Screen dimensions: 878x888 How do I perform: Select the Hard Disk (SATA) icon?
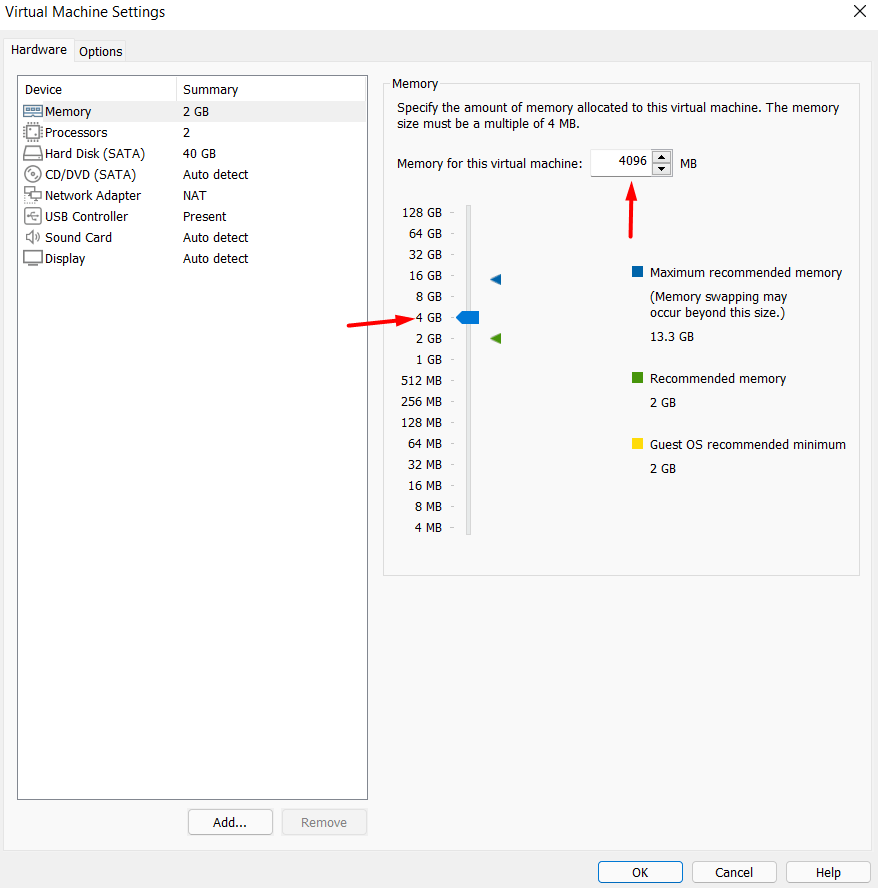pos(32,154)
